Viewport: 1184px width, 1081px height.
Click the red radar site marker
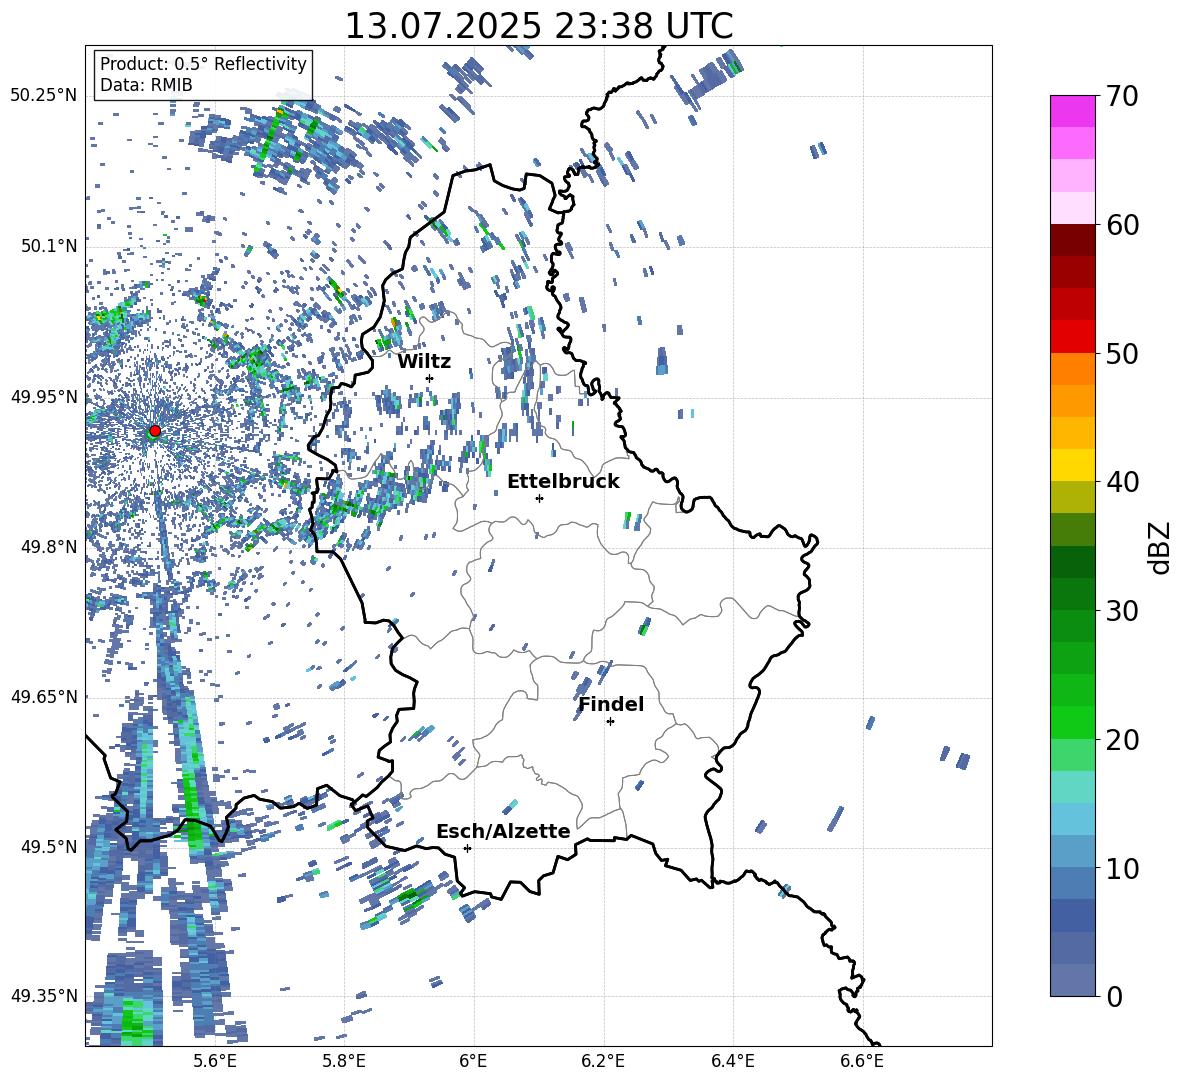pyautogui.click(x=155, y=430)
